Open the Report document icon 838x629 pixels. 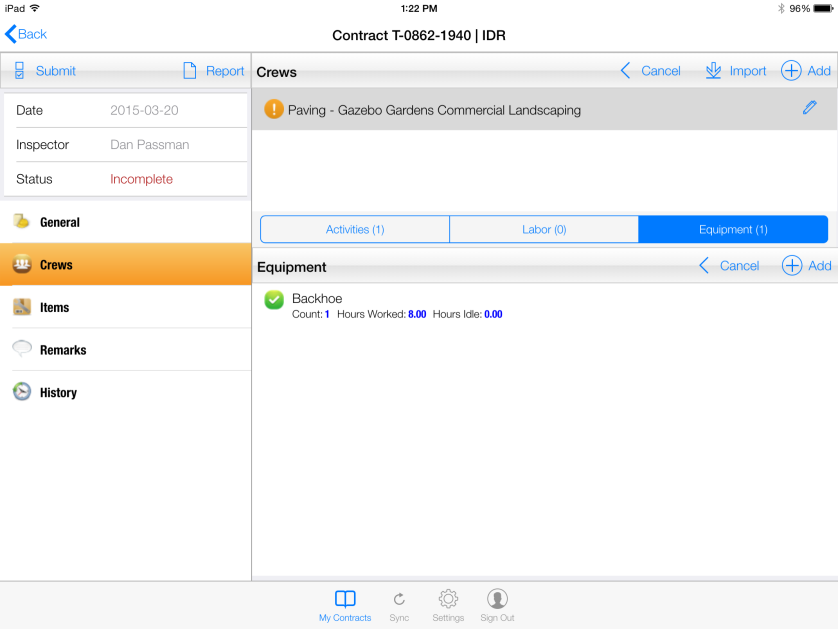click(x=190, y=71)
